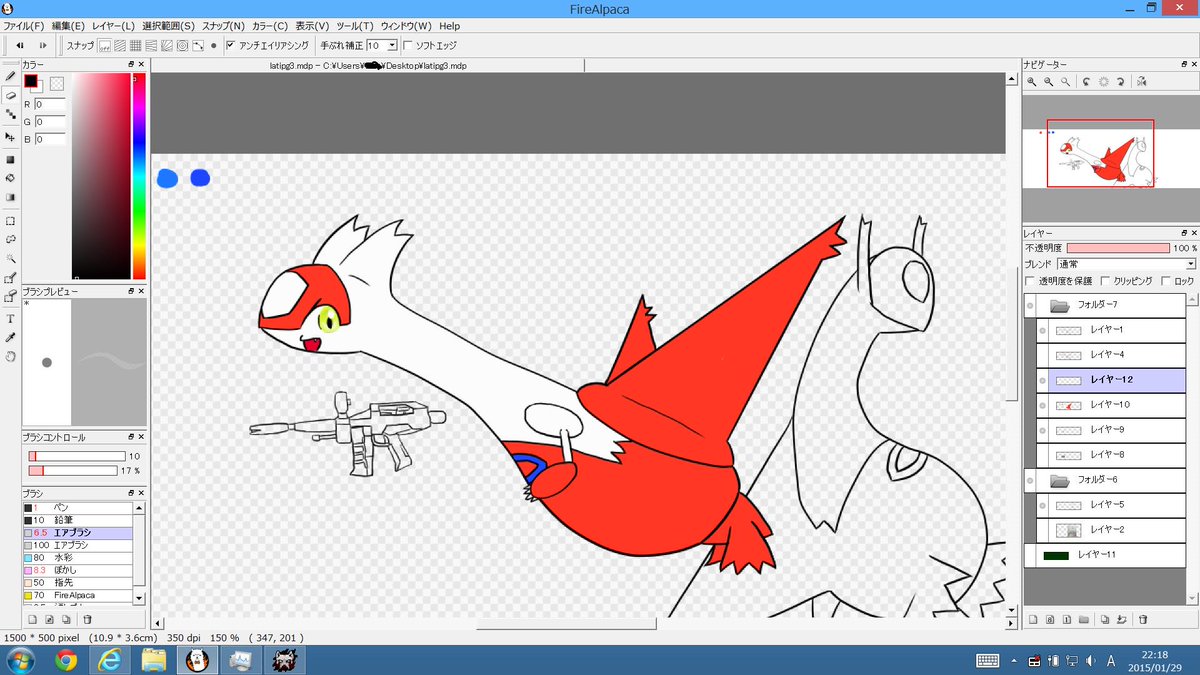Screen dimensions: 1200x675
Task: Select the Brush tool in the left toolbar
Action: click(10, 75)
